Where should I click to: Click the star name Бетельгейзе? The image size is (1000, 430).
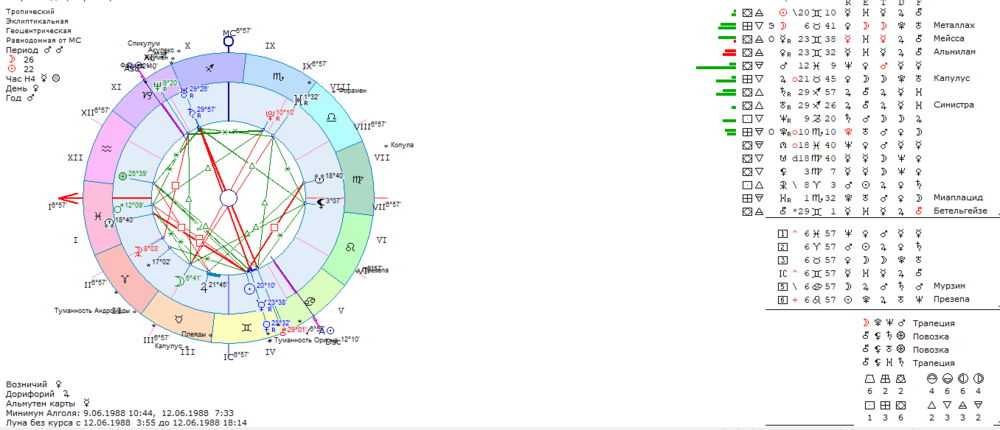click(x=960, y=211)
